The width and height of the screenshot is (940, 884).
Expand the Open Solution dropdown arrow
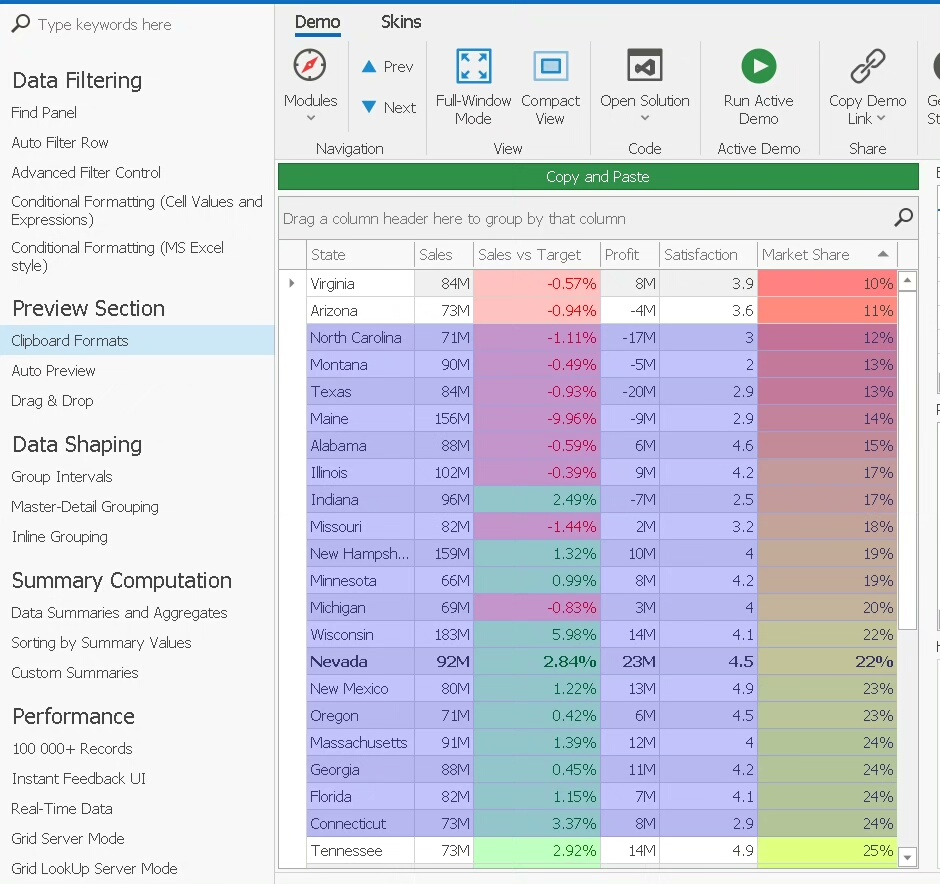point(644,118)
